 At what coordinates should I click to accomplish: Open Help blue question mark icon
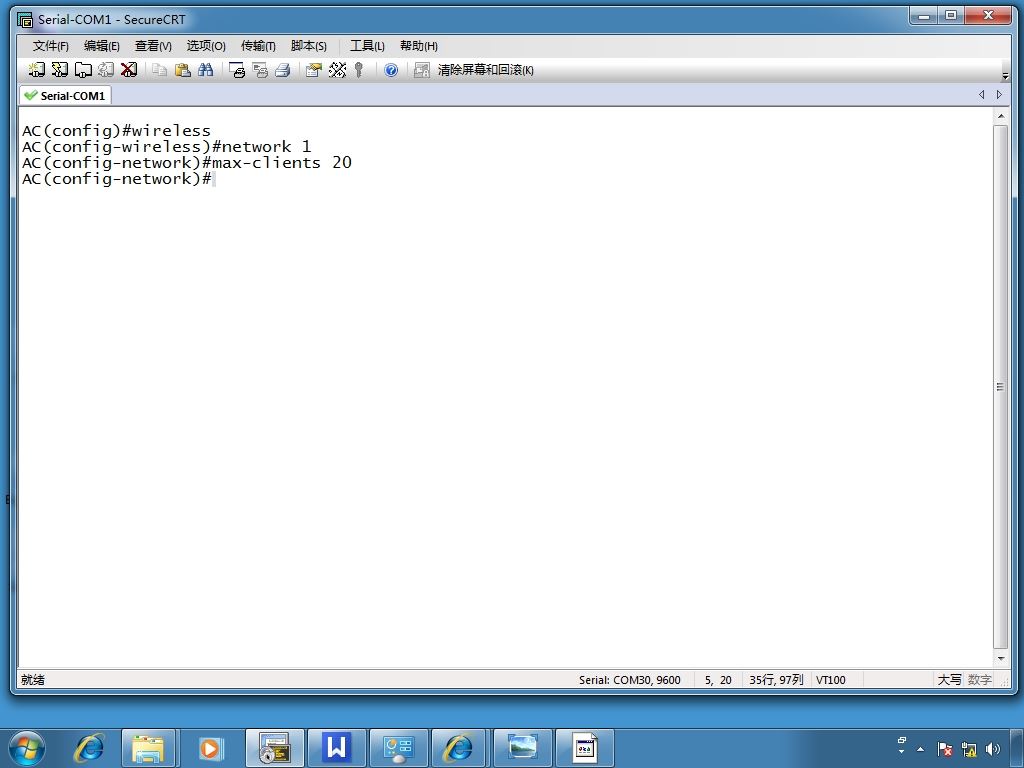click(x=391, y=70)
